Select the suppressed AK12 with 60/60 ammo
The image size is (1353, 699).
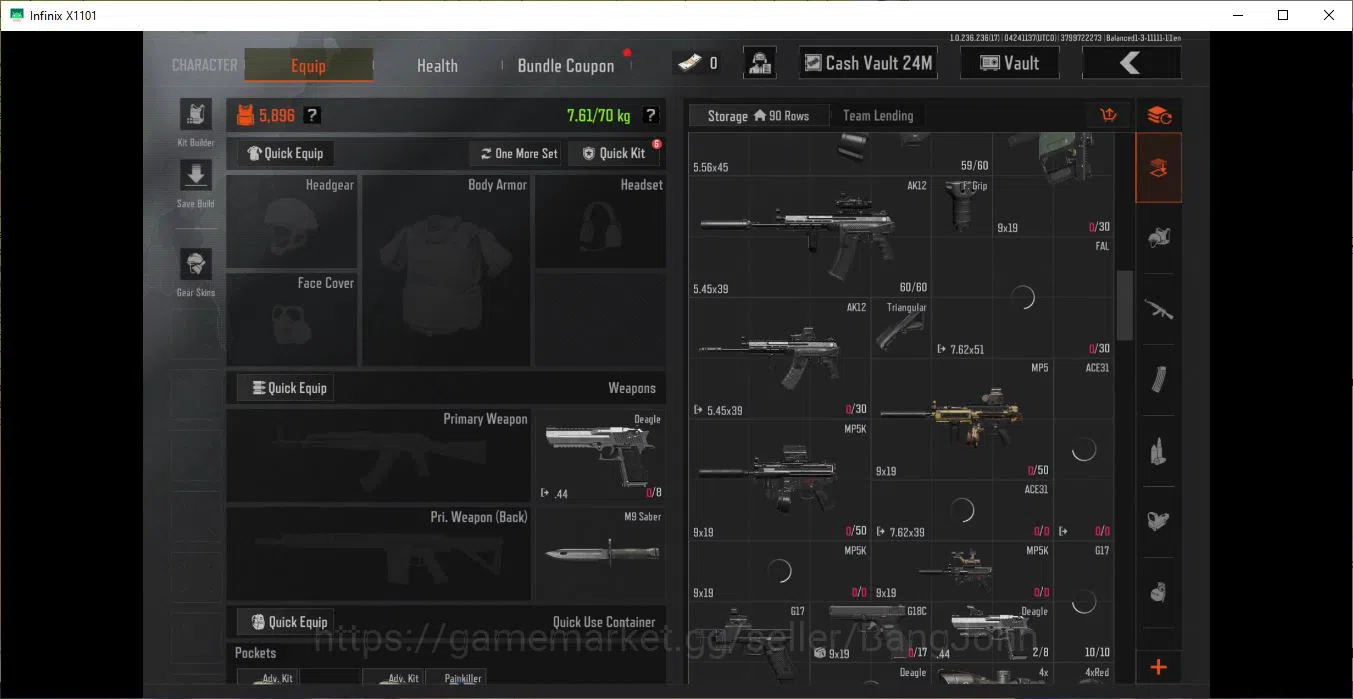pos(810,238)
